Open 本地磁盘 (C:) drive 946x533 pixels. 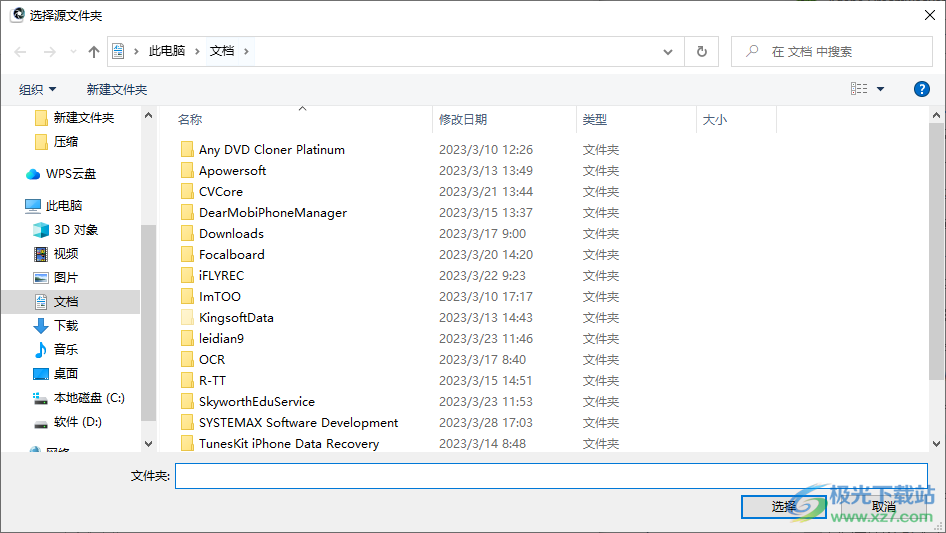[x=89, y=398]
